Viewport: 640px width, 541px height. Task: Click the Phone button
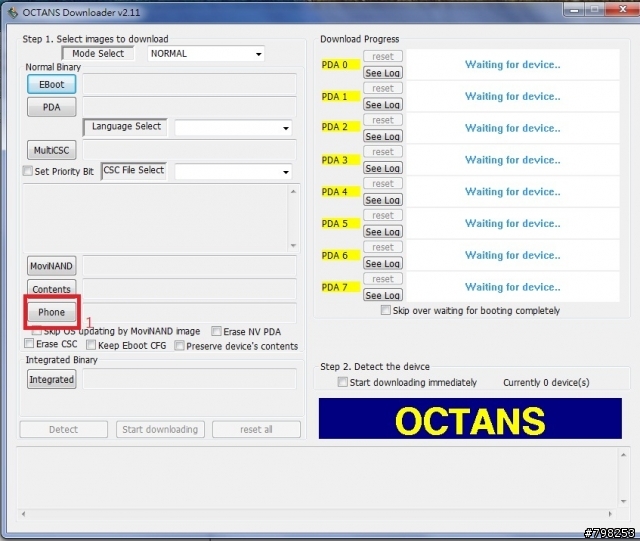coord(51,312)
